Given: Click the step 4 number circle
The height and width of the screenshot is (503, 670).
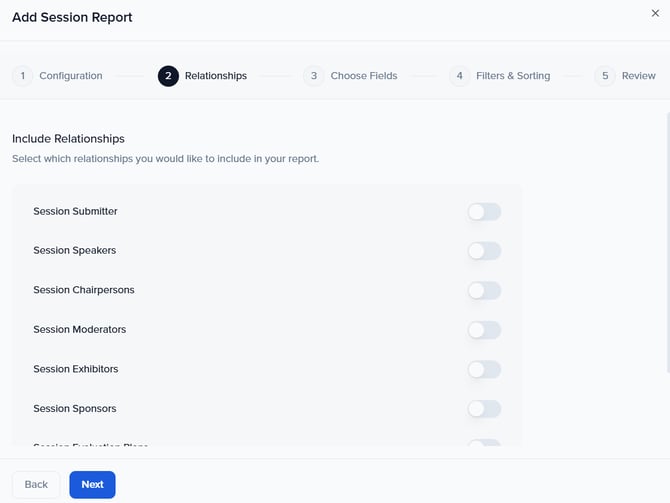Looking at the screenshot, I should (x=459, y=76).
